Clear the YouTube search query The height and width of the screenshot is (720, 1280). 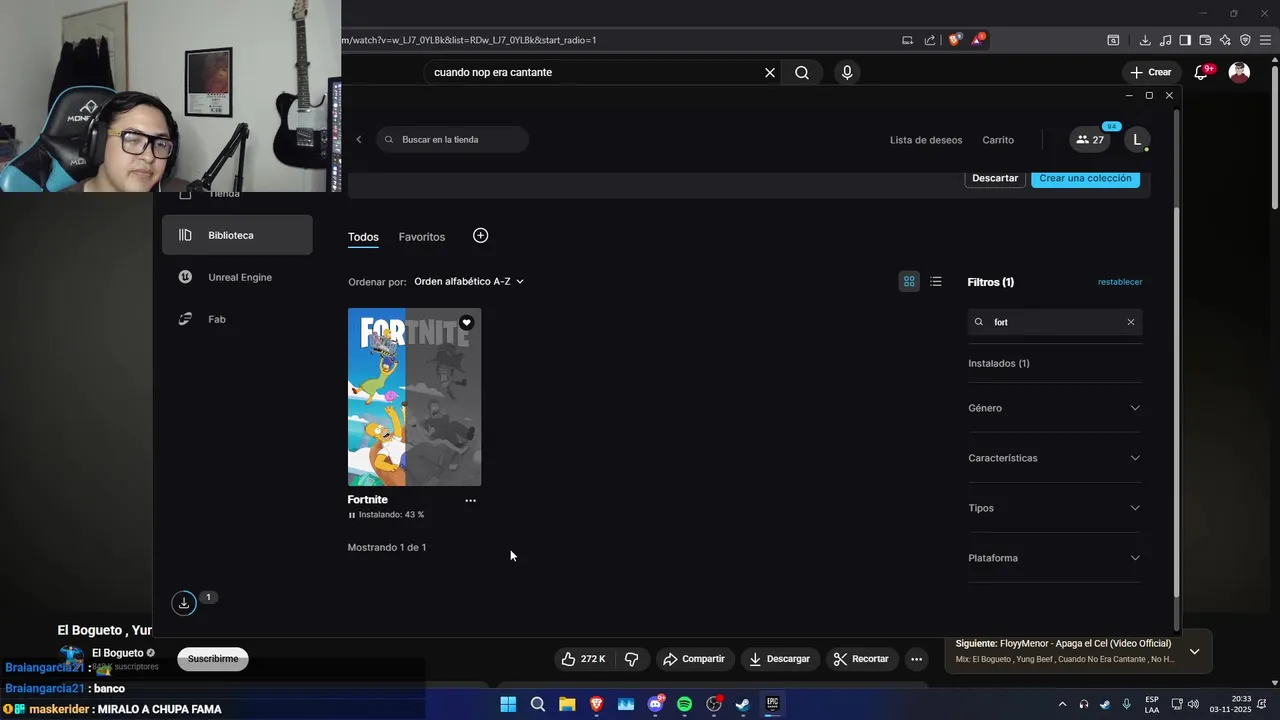770,72
